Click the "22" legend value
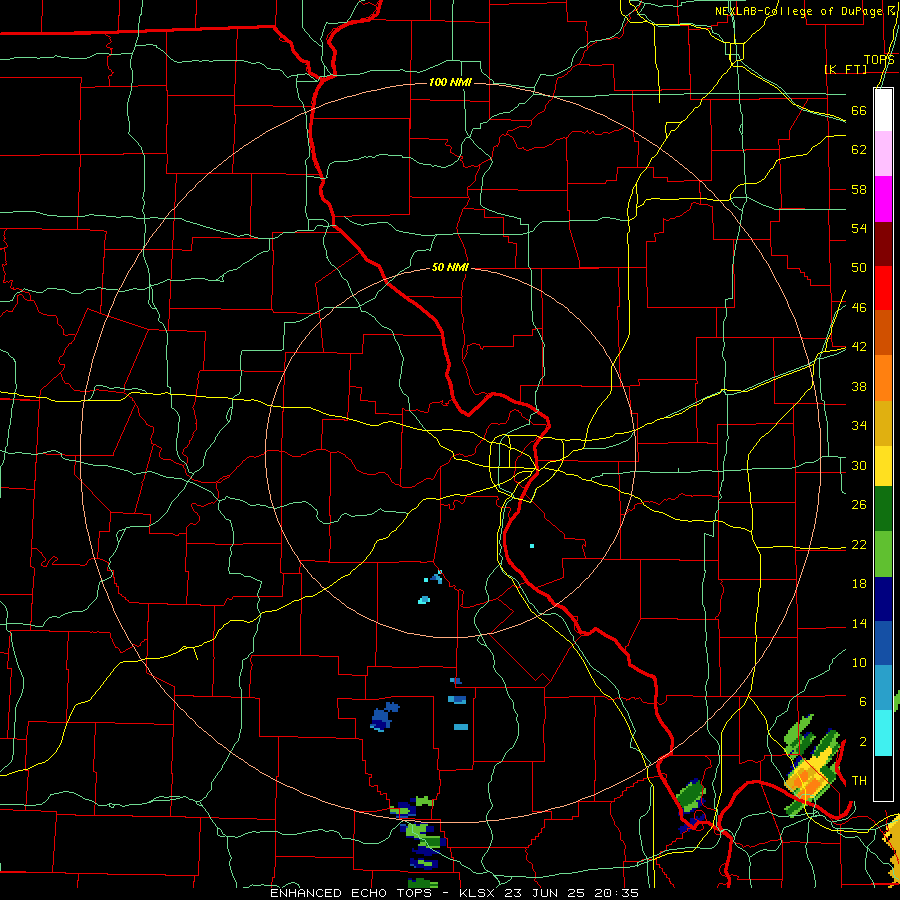The image size is (900, 900). pyautogui.click(x=859, y=545)
